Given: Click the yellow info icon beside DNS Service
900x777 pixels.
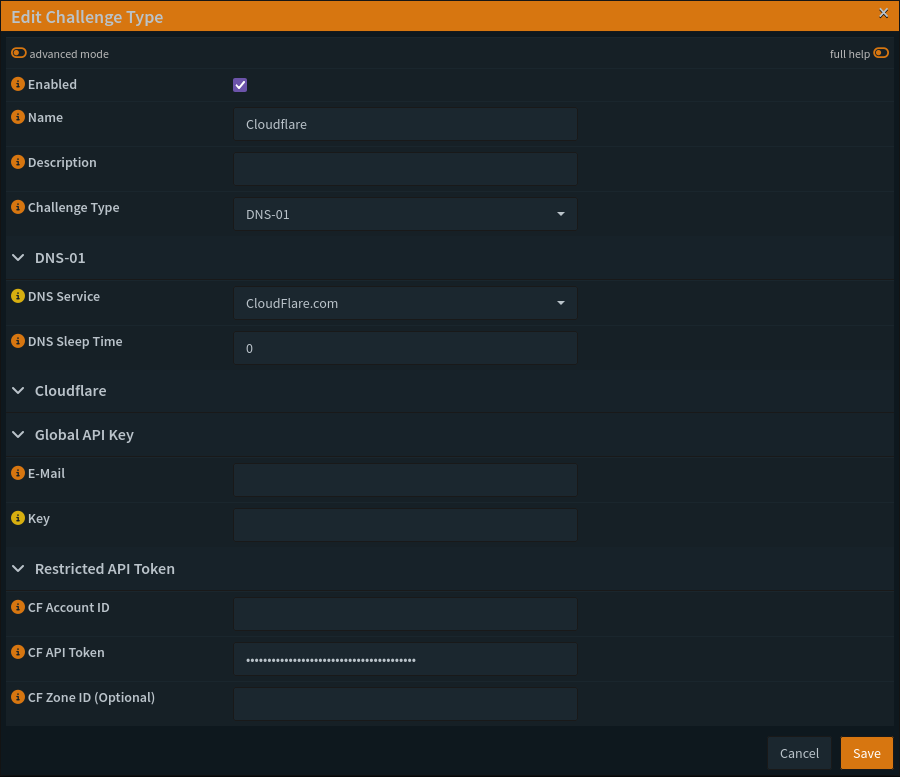Looking at the screenshot, I should (18, 296).
